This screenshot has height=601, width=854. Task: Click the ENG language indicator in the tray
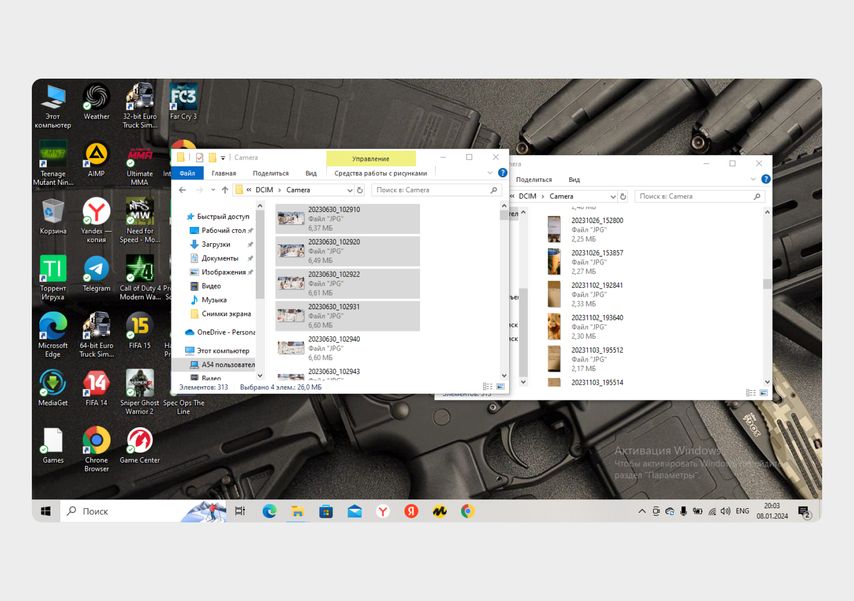click(742, 511)
